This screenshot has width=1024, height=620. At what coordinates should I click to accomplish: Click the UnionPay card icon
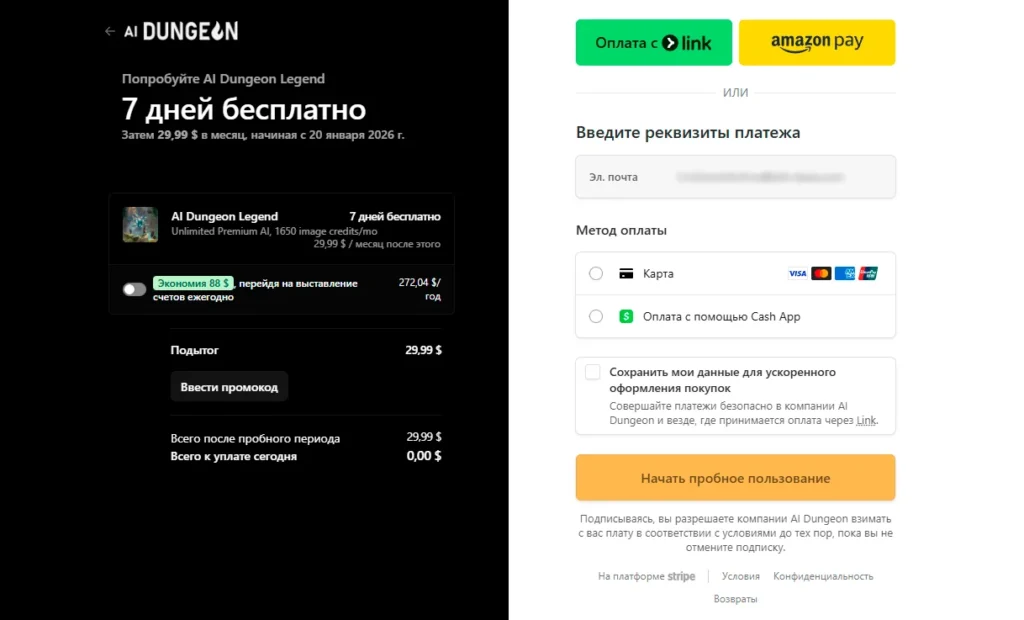click(x=868, y=274)
